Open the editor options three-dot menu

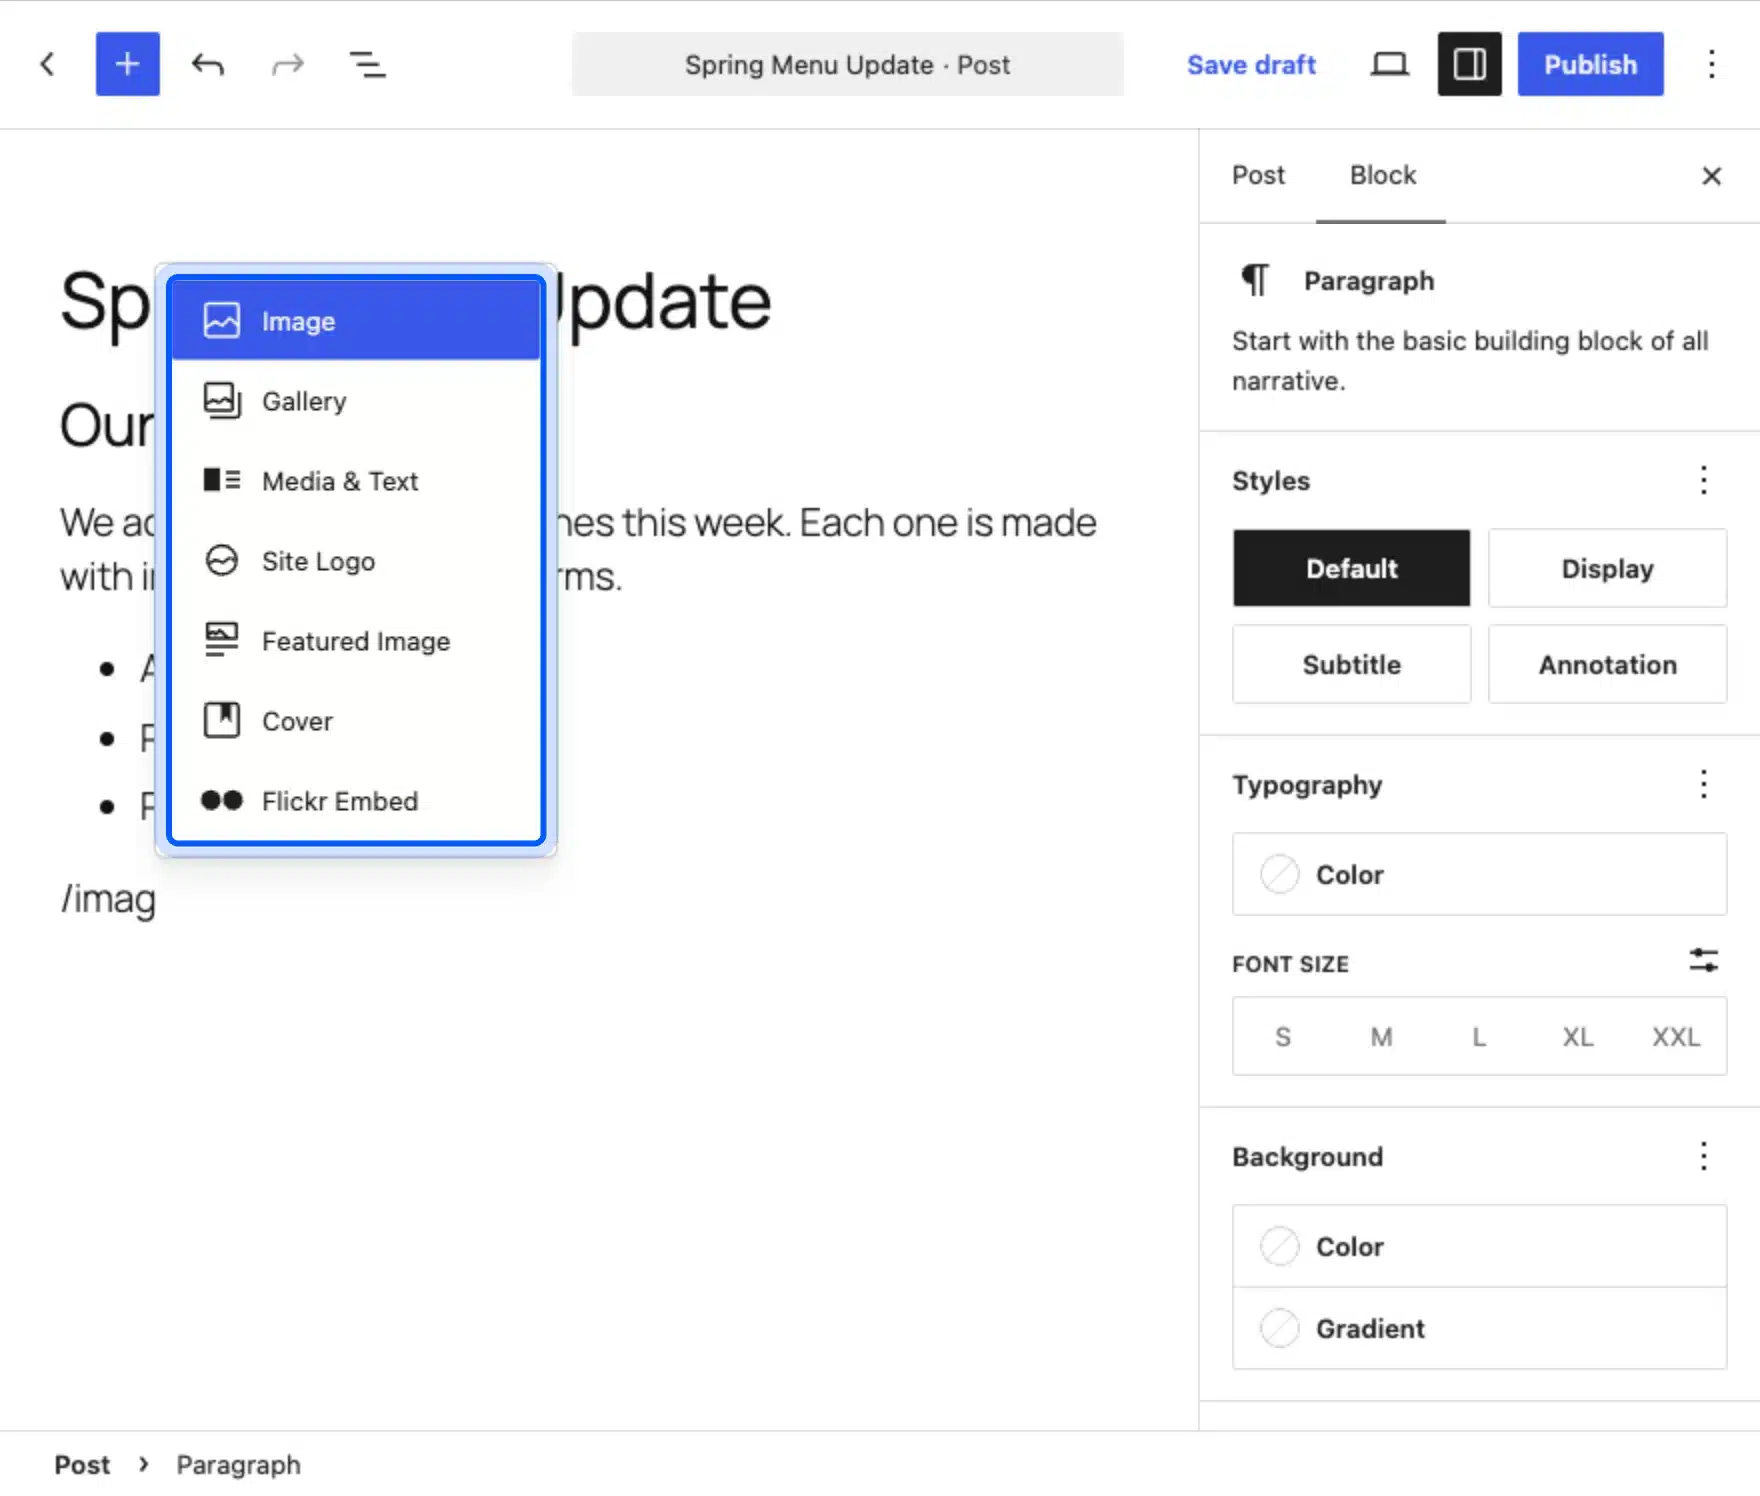point(1711,64)
